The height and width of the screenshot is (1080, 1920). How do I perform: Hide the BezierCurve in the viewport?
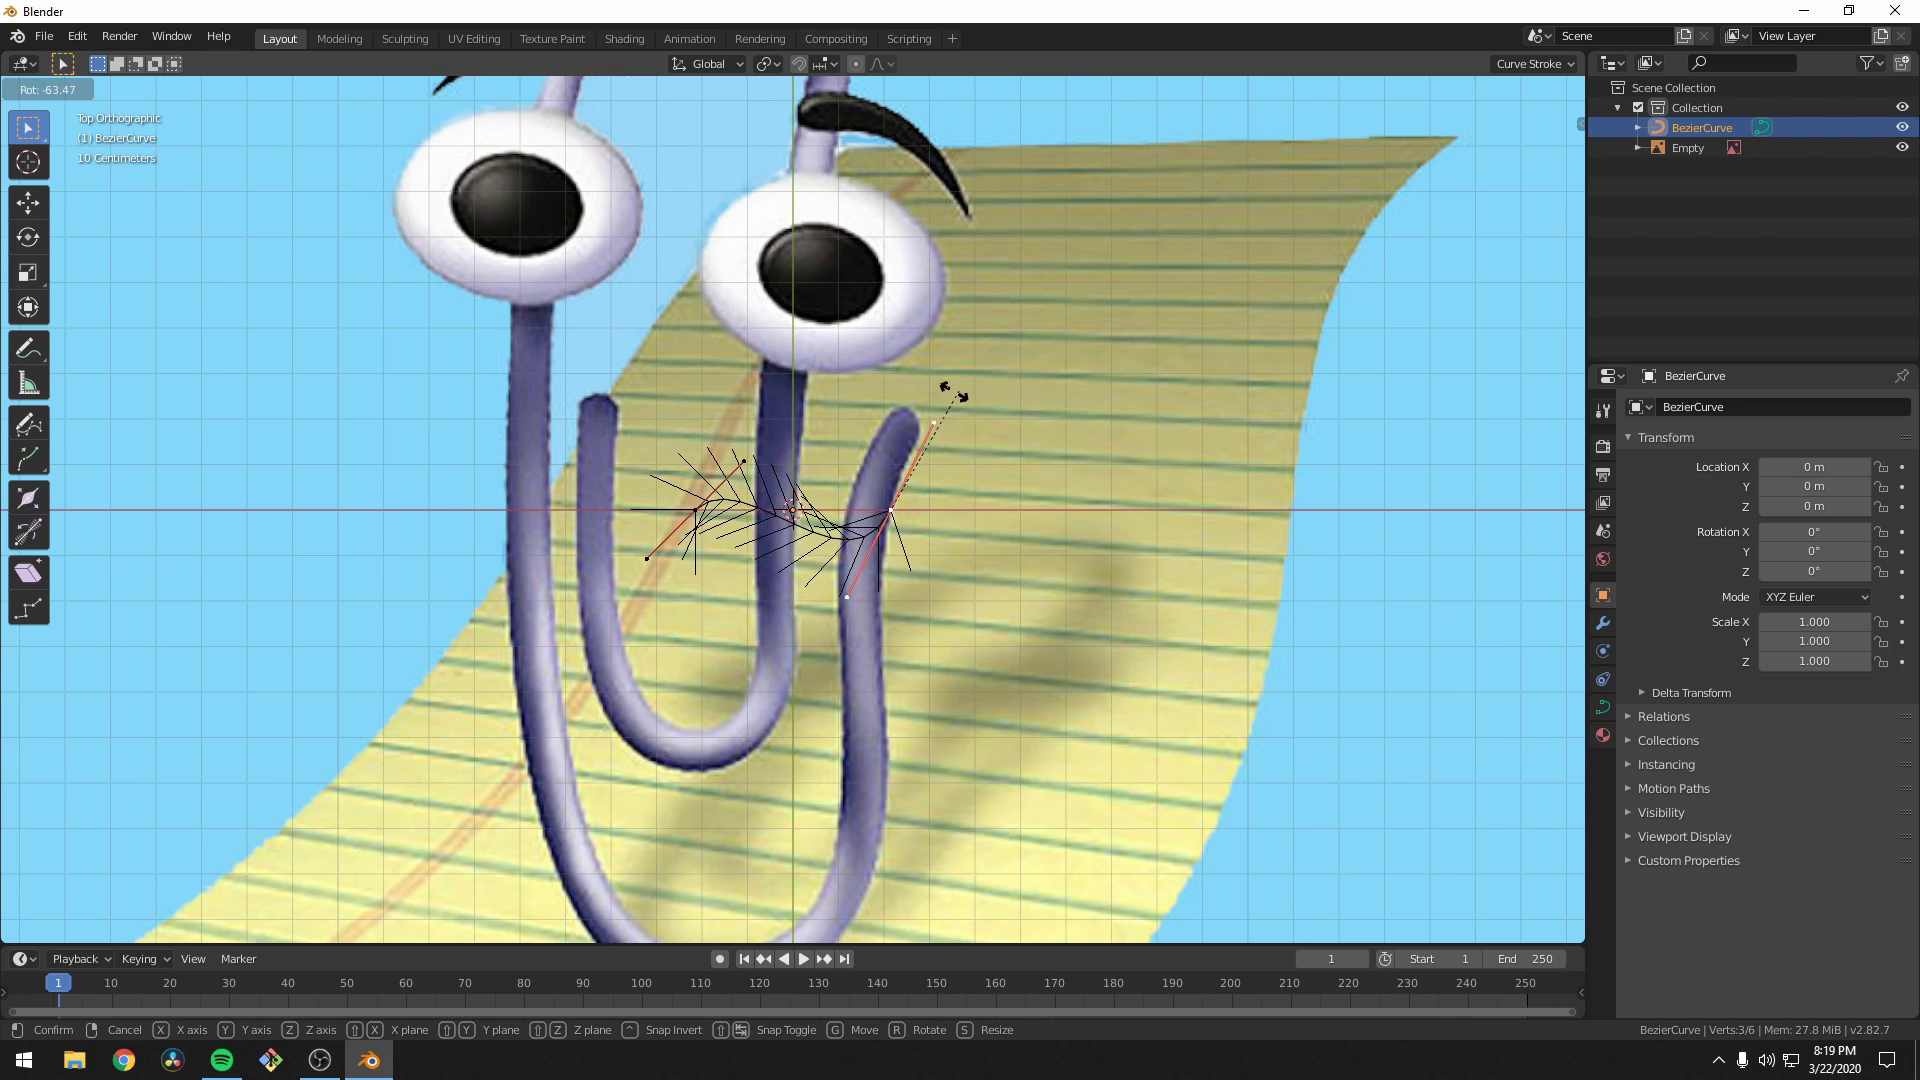pyautogui.click(x=1902, y=127)
